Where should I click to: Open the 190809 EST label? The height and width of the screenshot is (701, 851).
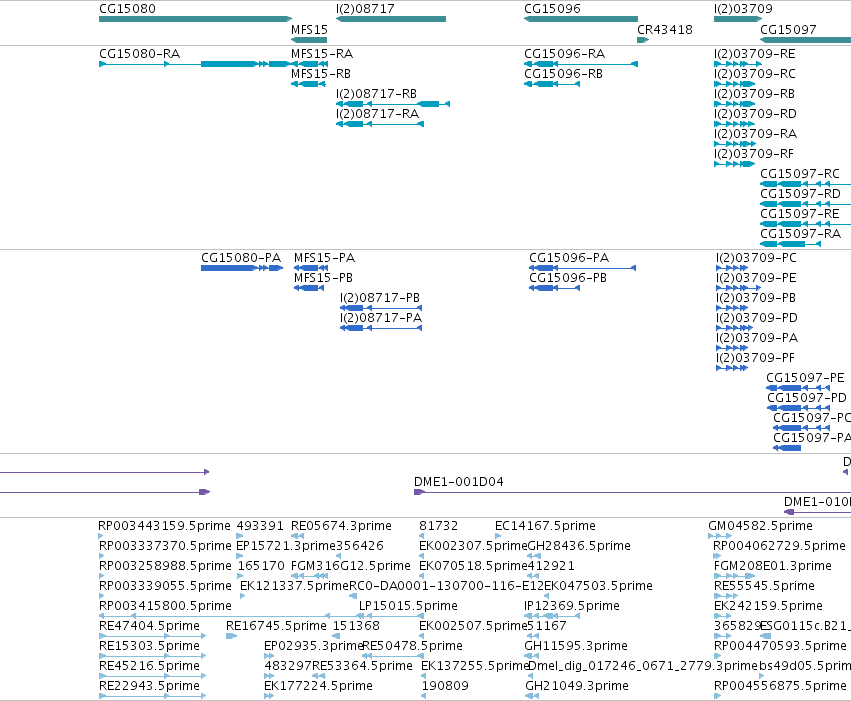[x=445, y=687]
